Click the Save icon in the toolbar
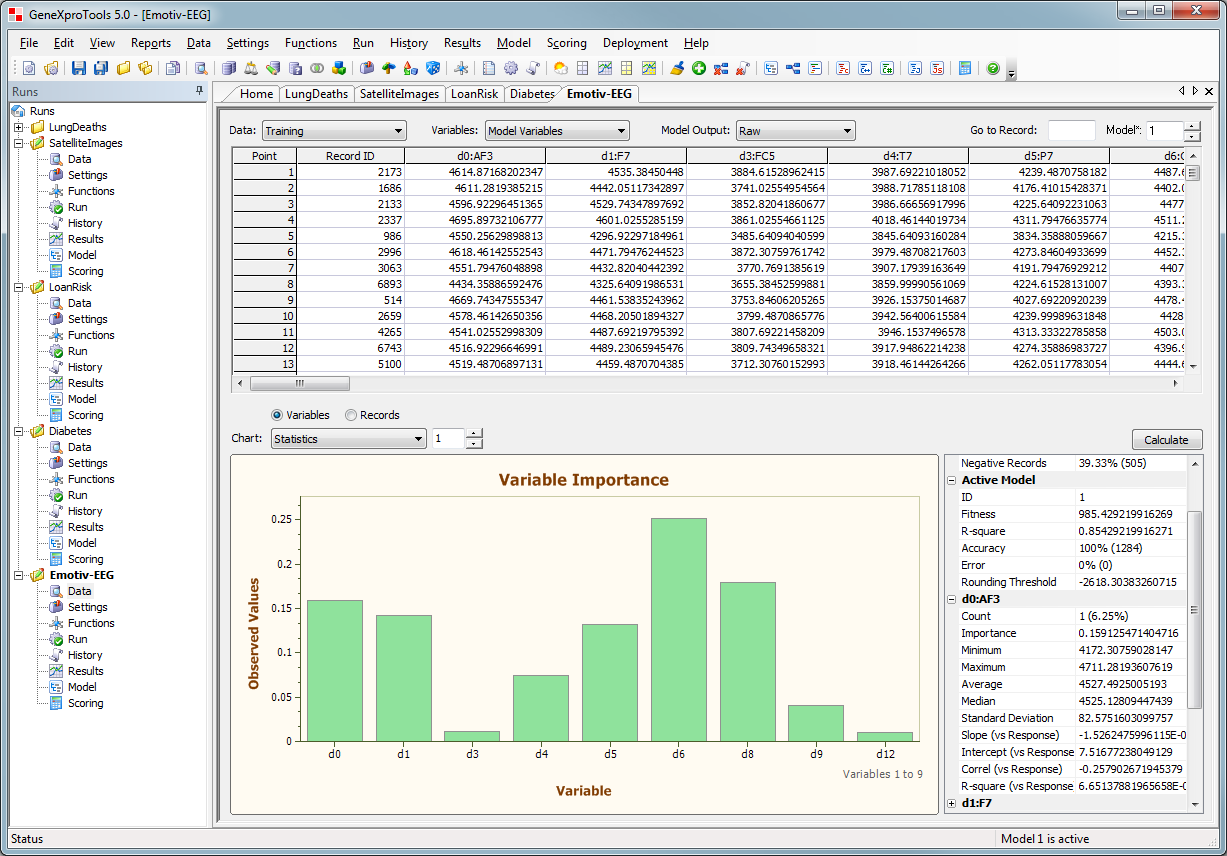This screenshot has width=1227, height=856. (78, 68)
